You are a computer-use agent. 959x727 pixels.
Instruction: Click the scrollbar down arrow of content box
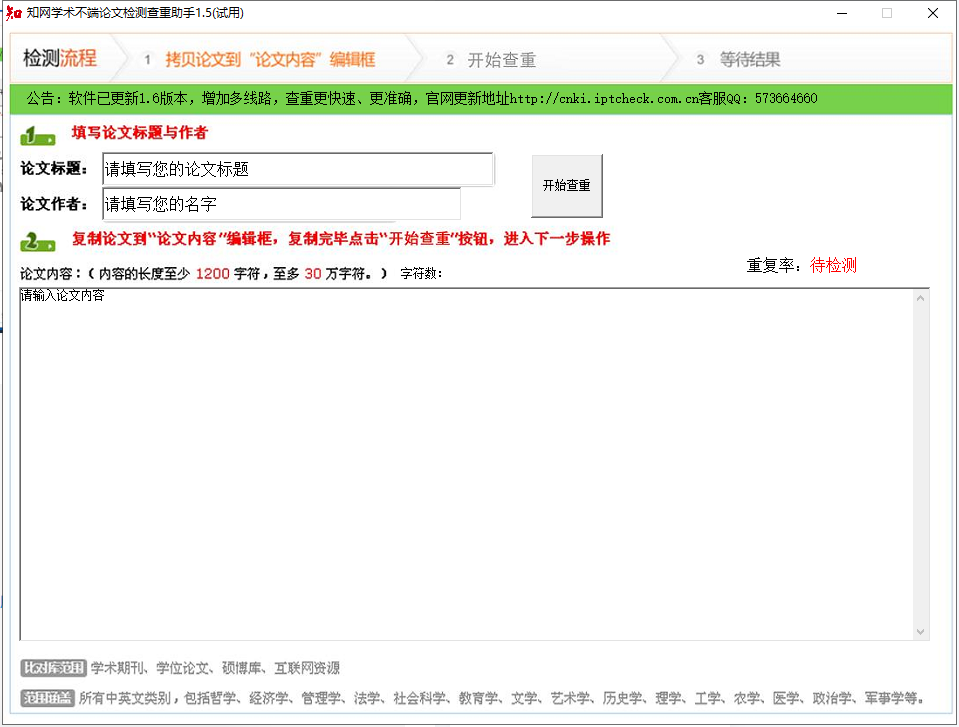pos(920,632)
